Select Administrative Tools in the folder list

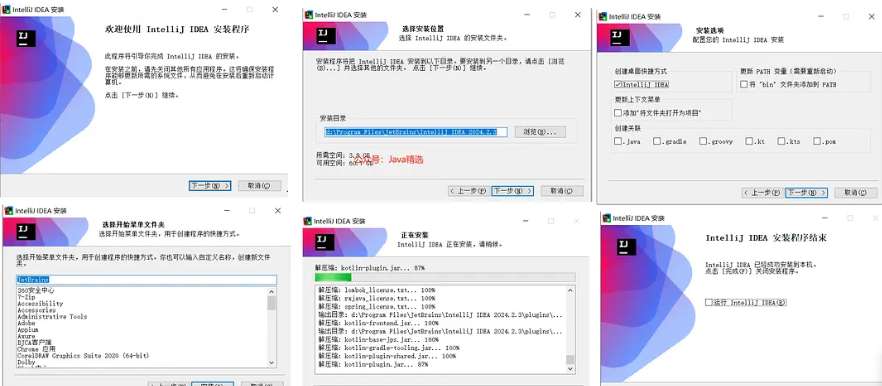(52, 317)
